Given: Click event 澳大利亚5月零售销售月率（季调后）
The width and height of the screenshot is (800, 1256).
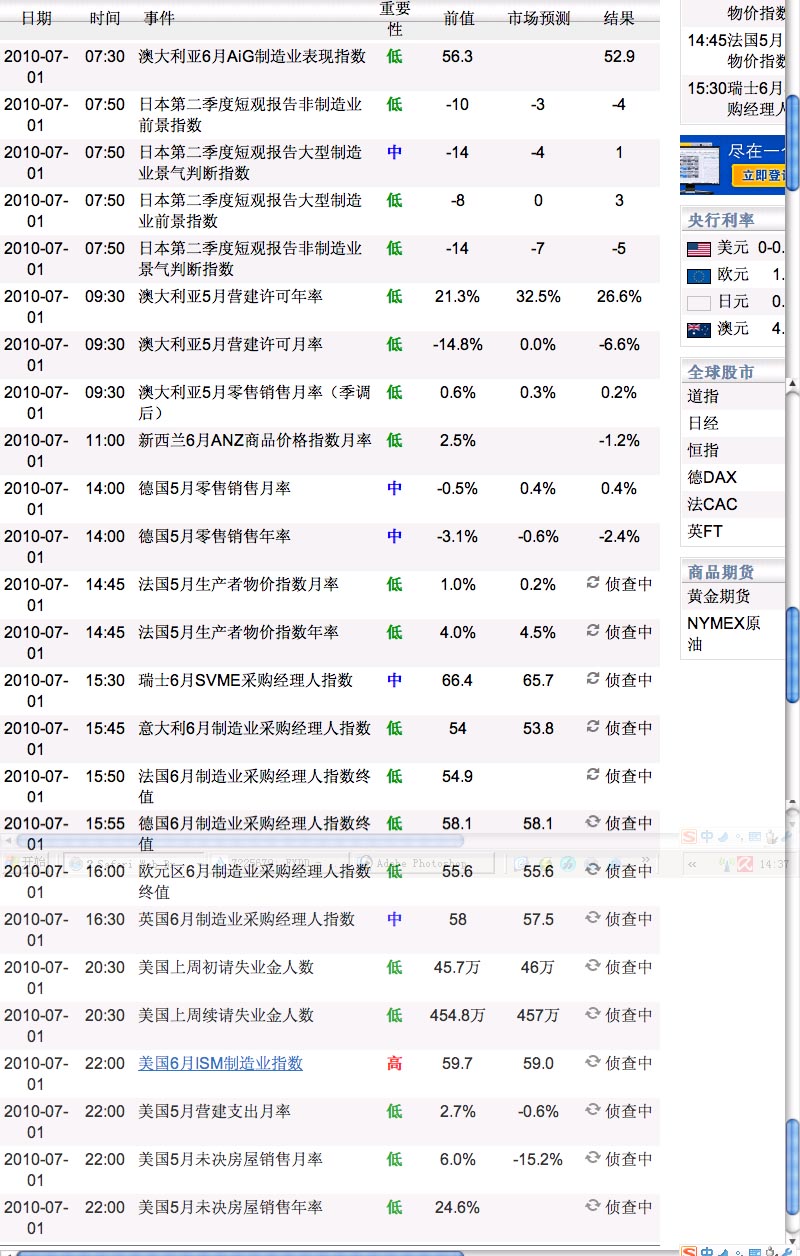Looking at the screenshot, I should pyautogui.click(x=254, y=403).
